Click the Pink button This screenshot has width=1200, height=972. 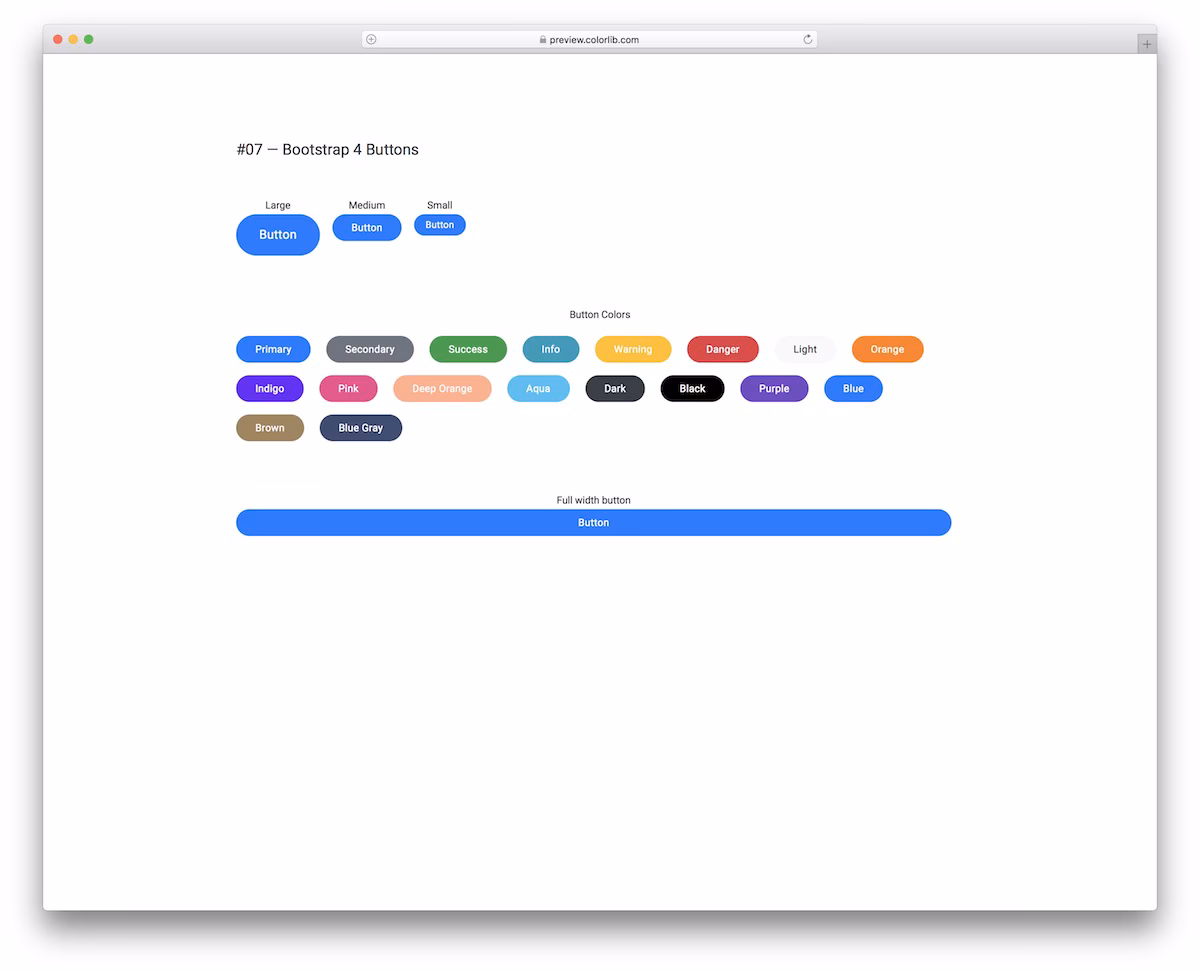point(348,388)
